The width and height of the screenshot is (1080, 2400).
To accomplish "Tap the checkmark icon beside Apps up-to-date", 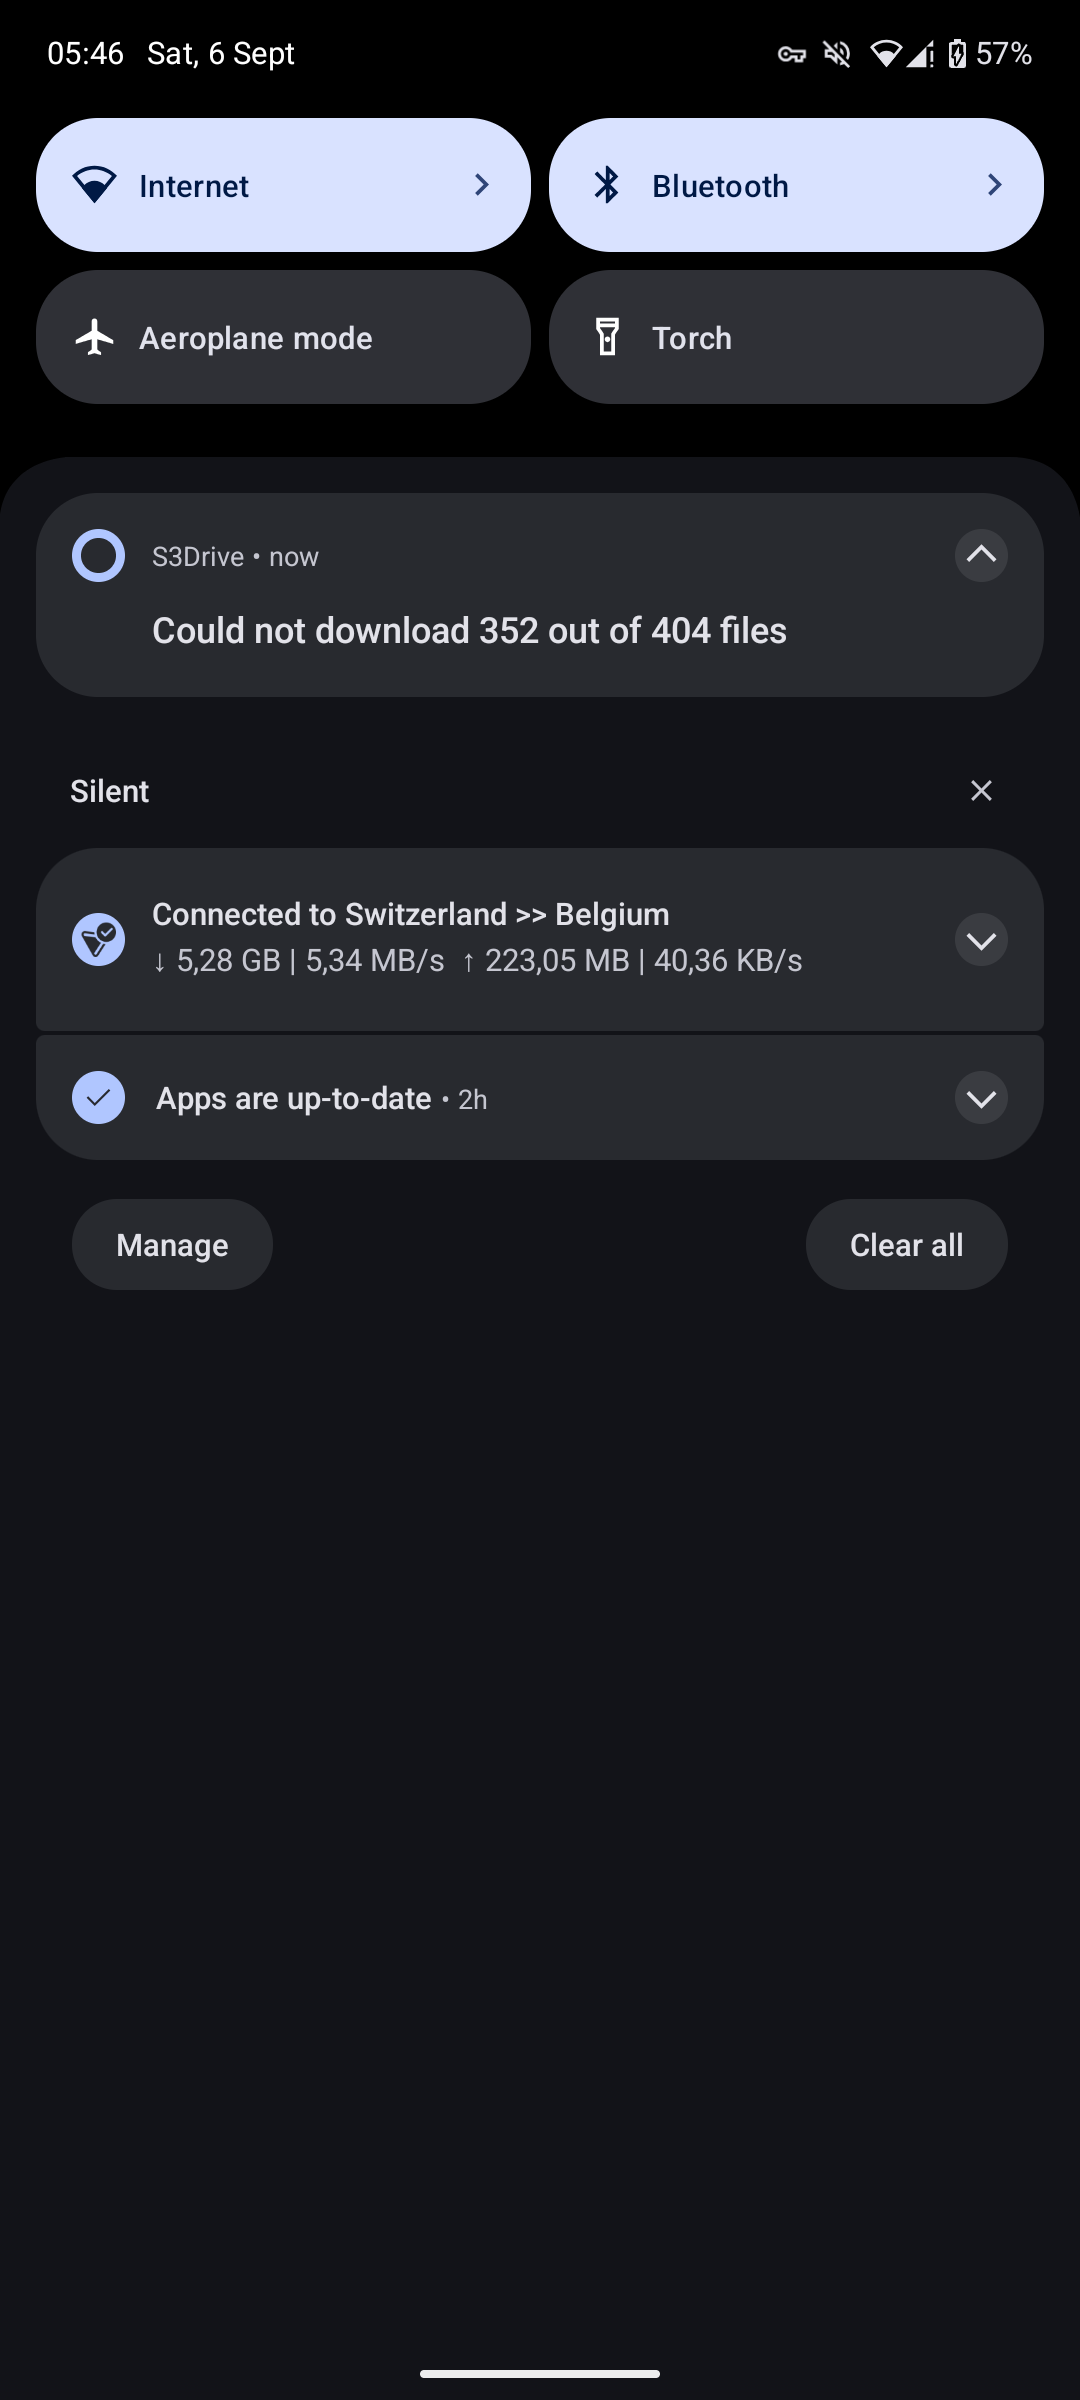I will (x=98, y=1097).
